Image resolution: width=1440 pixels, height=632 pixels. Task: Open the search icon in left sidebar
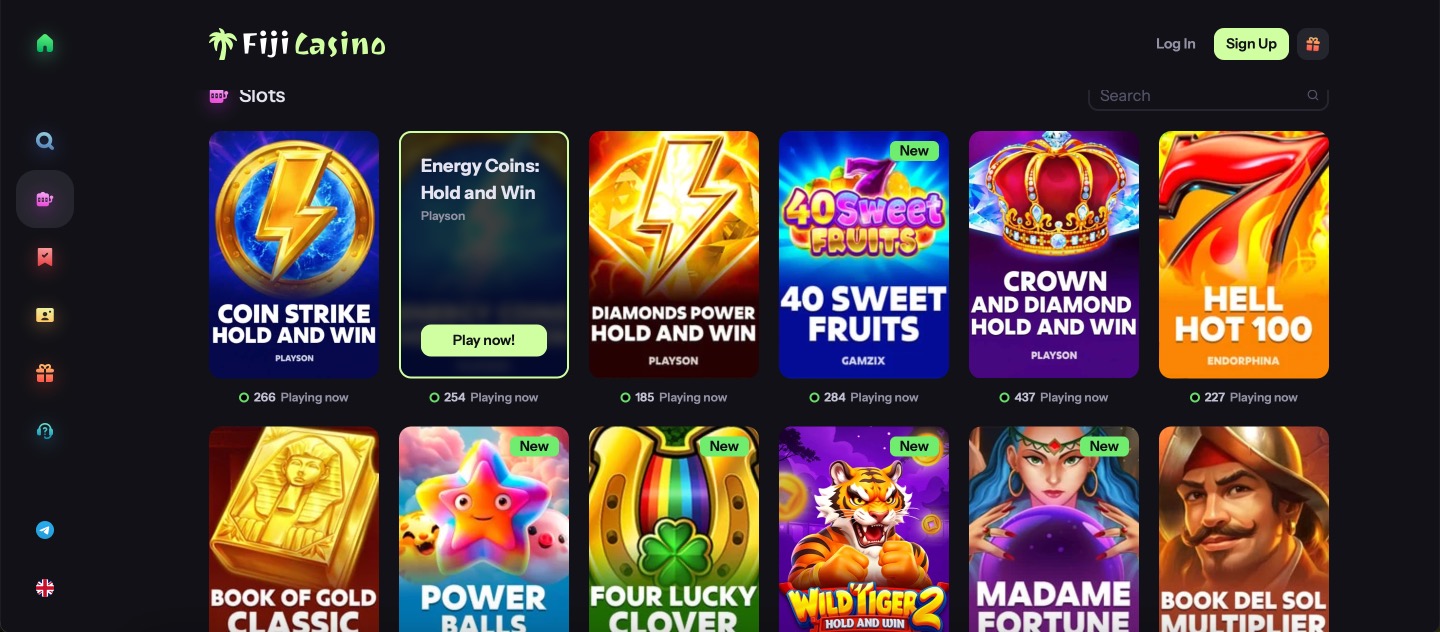(x=45, y=141)
